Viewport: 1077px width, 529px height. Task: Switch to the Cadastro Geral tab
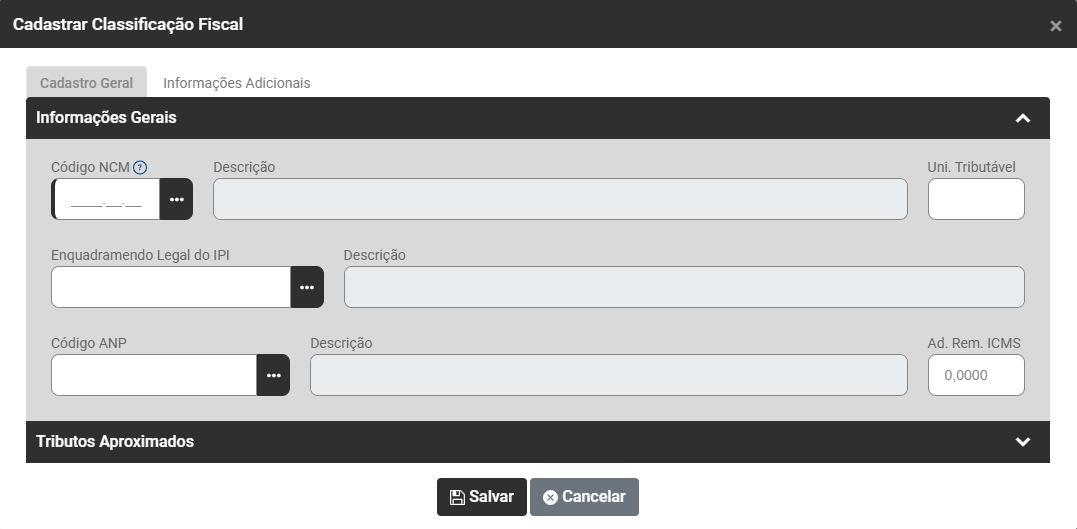86,83
